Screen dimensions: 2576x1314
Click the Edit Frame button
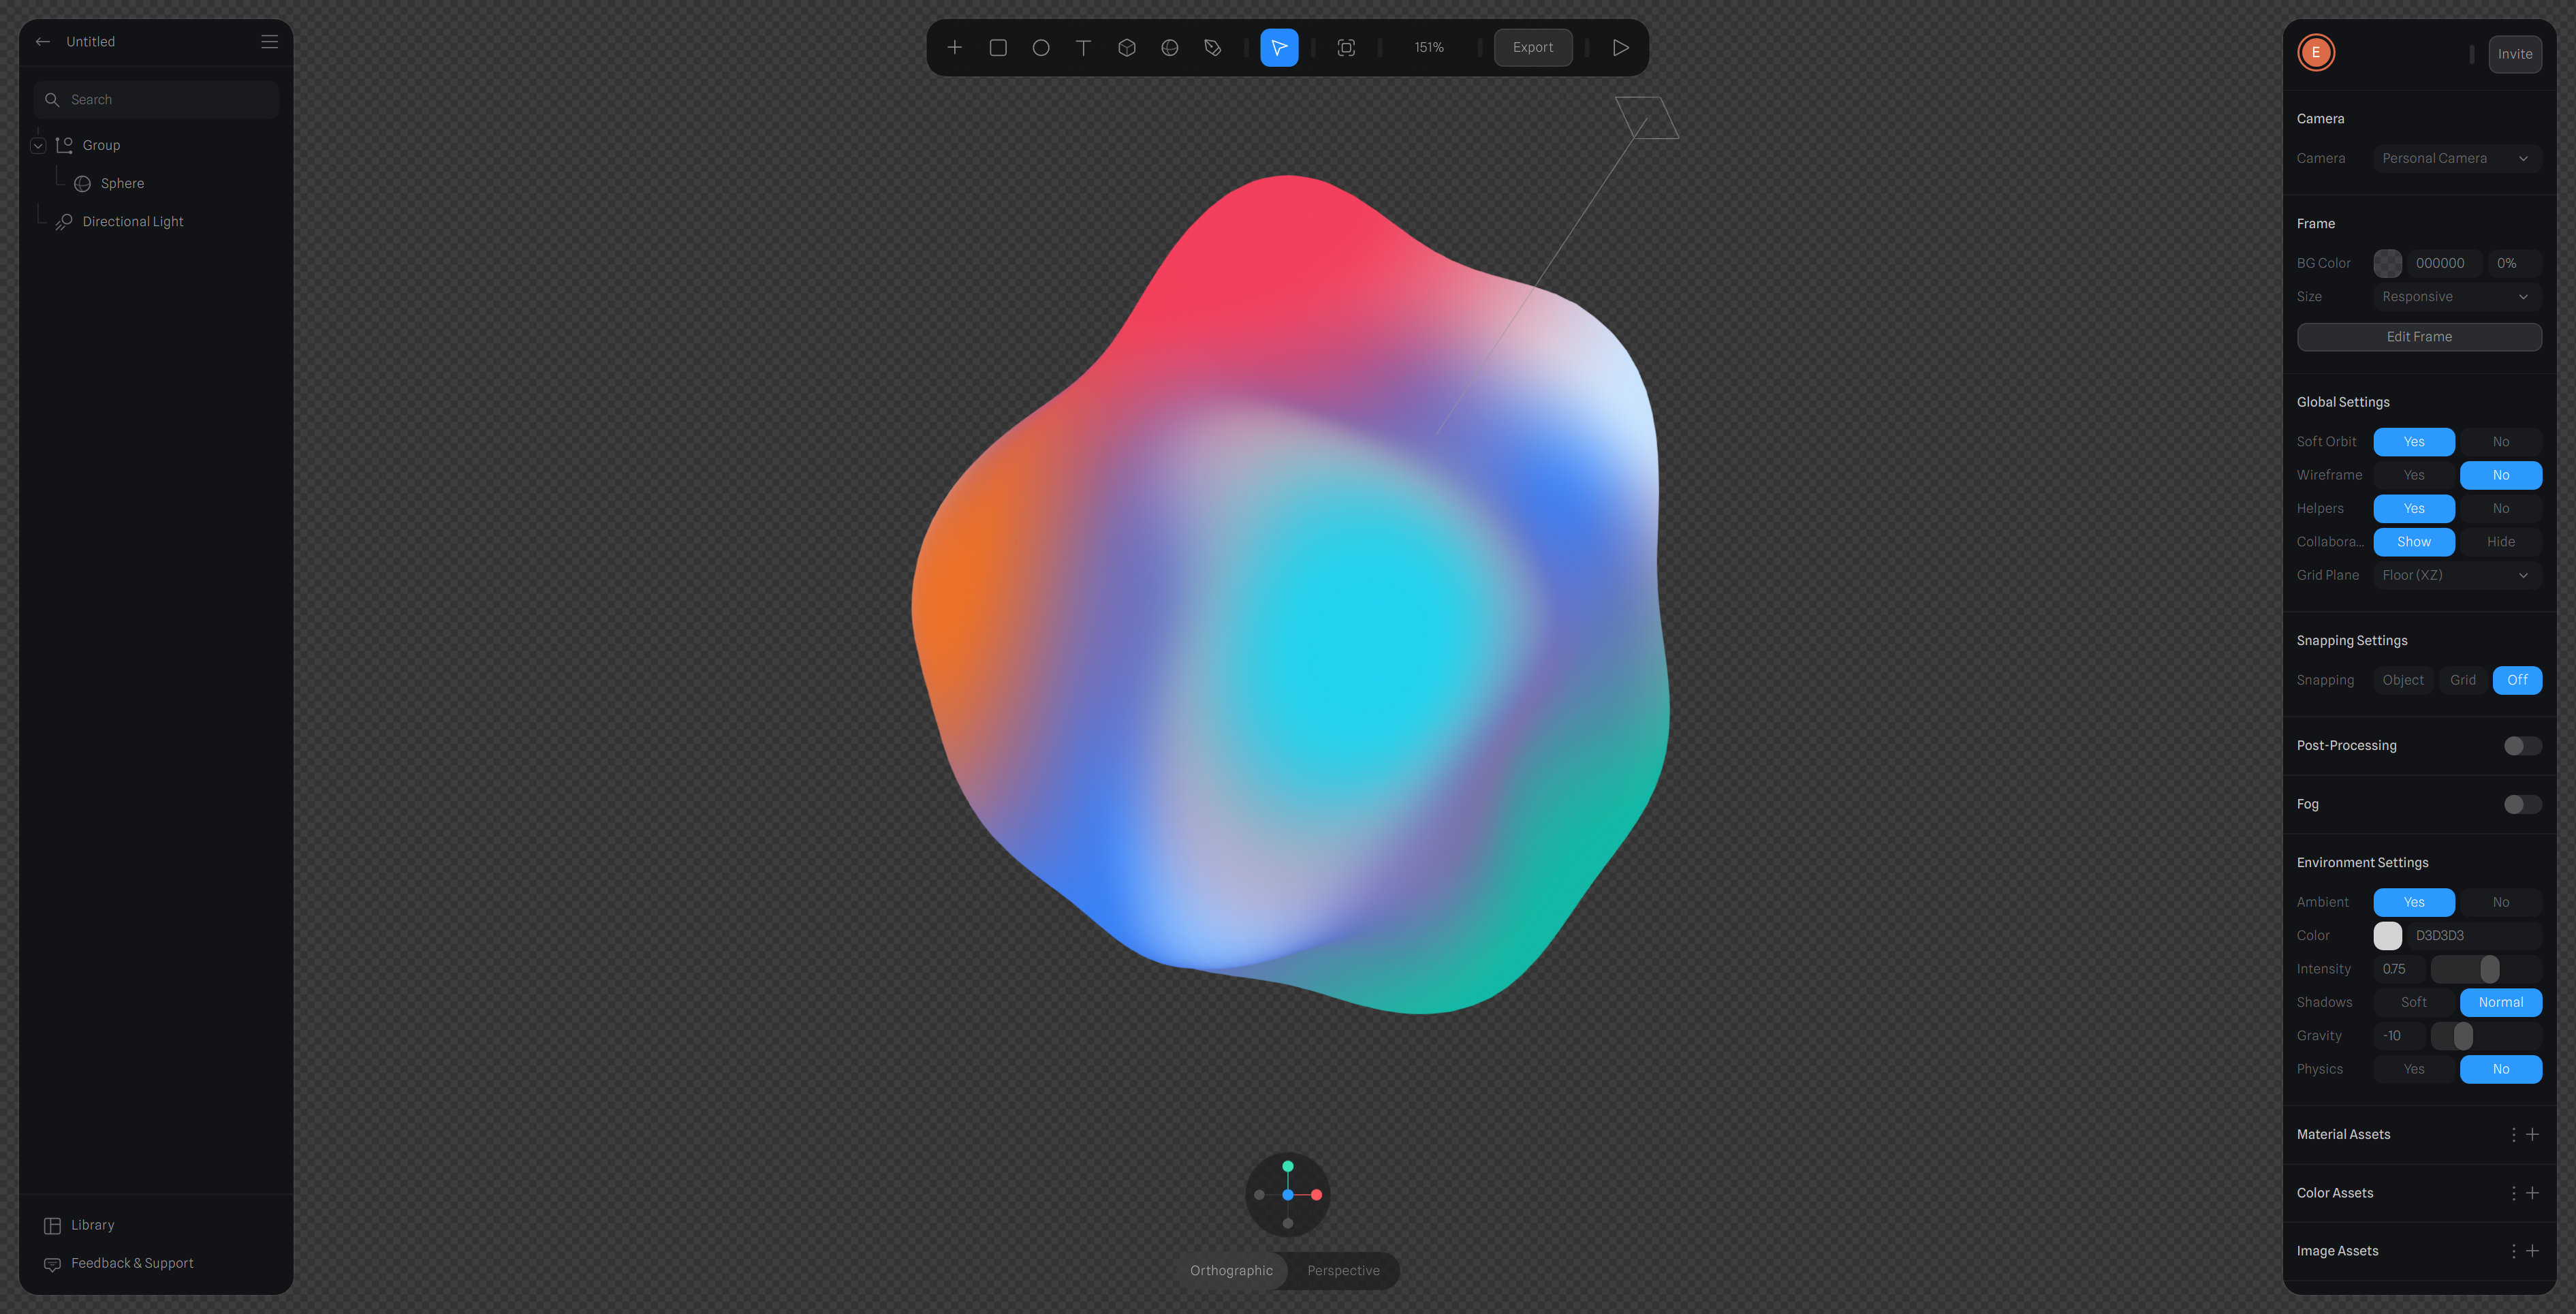(2418, 337)
